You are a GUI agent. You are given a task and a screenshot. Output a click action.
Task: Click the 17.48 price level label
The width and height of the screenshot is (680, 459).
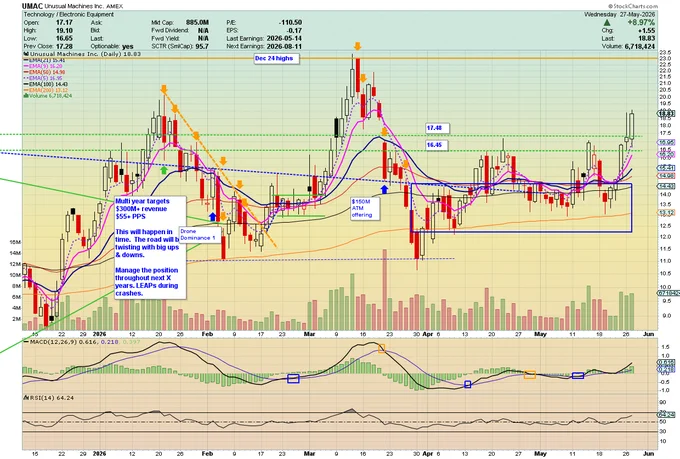tap(437, 128)
